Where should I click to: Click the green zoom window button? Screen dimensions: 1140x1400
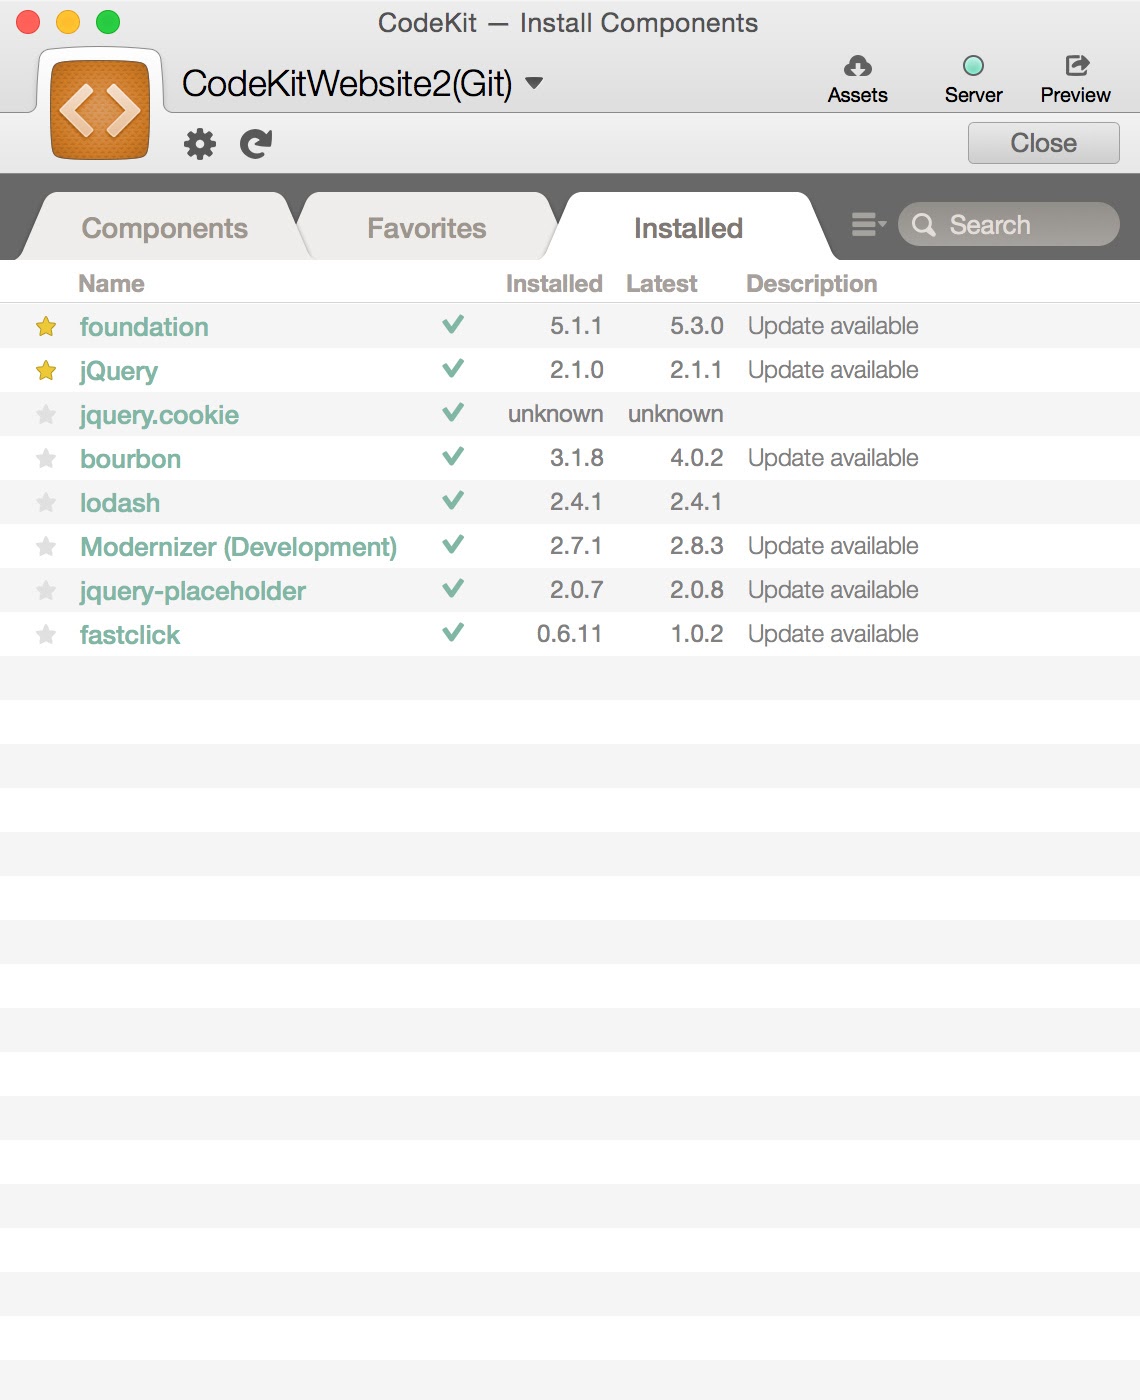click(108, 22)
